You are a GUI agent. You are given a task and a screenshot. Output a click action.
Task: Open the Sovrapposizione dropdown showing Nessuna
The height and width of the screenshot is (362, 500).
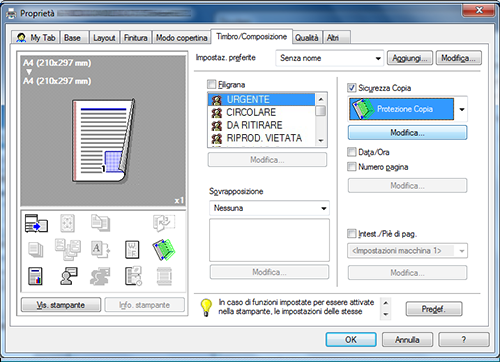(x=269, y=208)
